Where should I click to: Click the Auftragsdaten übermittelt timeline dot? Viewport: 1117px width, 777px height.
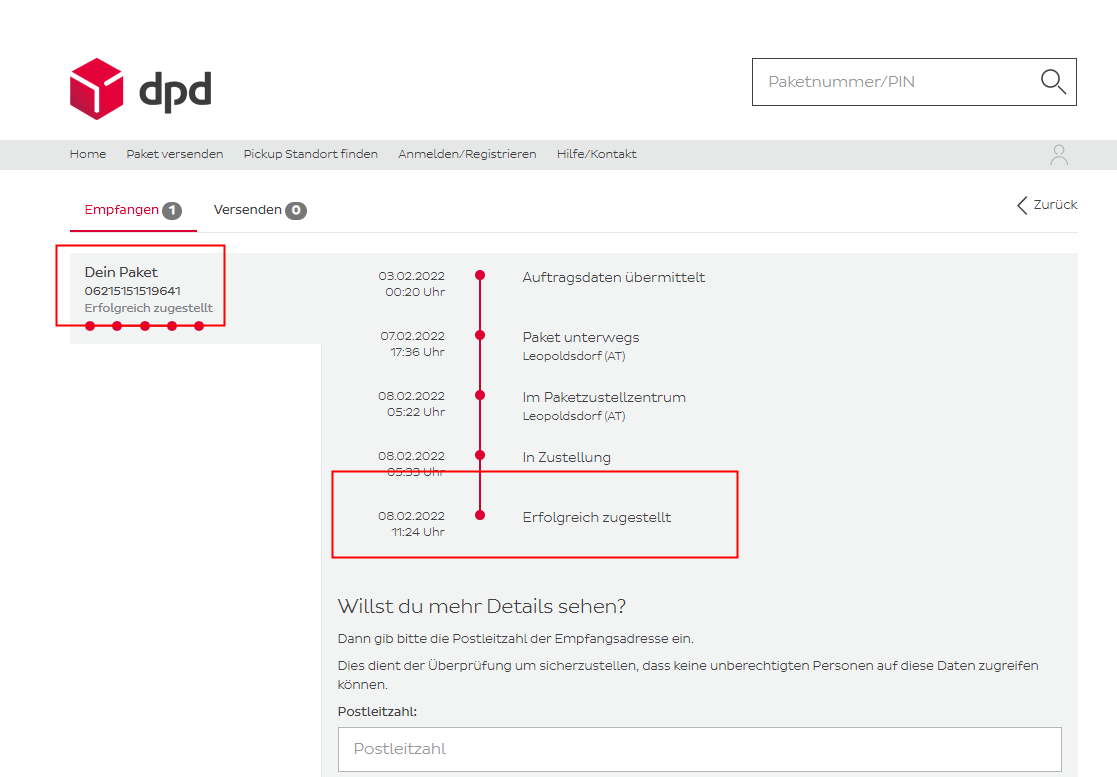coord(480,275)
